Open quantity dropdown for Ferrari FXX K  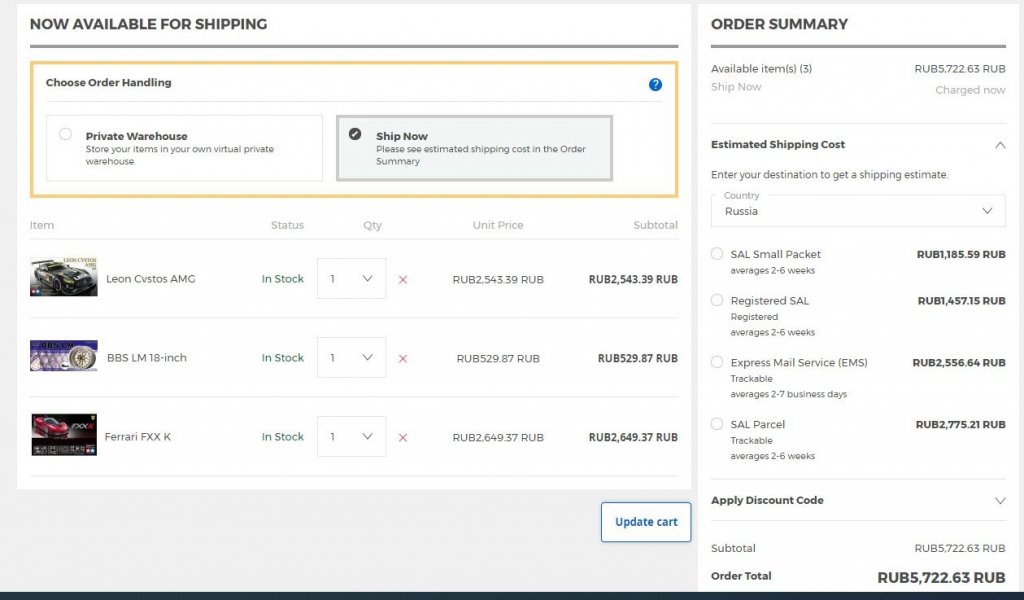[x=351, y=437]
